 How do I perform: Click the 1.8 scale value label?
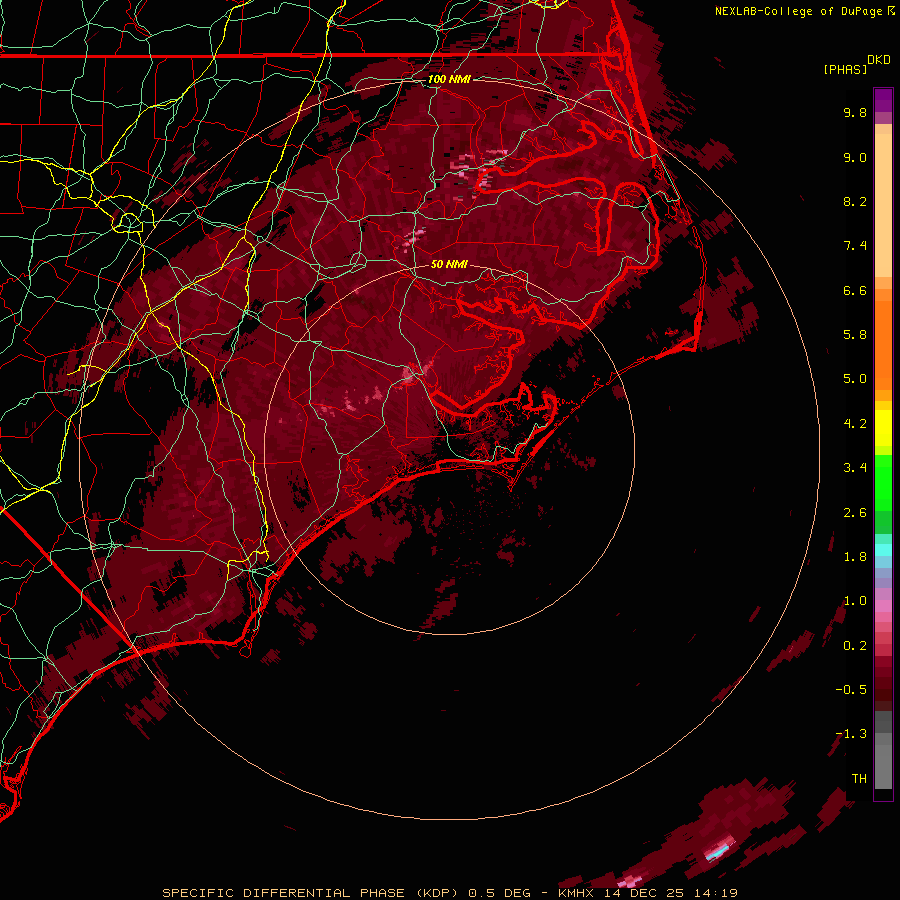tap(855, 557)
